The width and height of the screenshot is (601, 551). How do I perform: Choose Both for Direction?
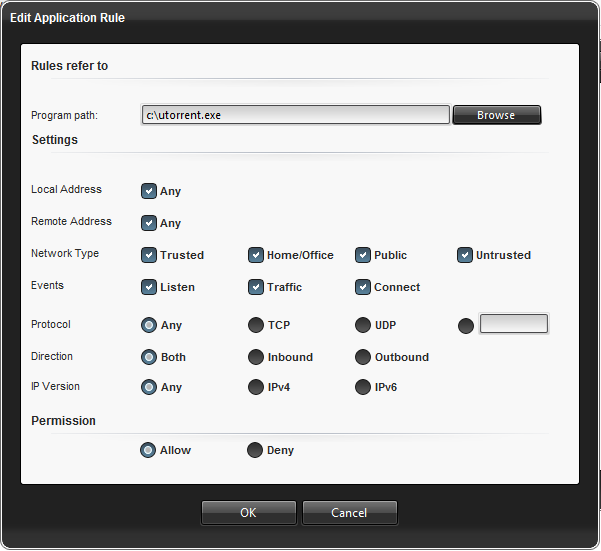(149, 357)
